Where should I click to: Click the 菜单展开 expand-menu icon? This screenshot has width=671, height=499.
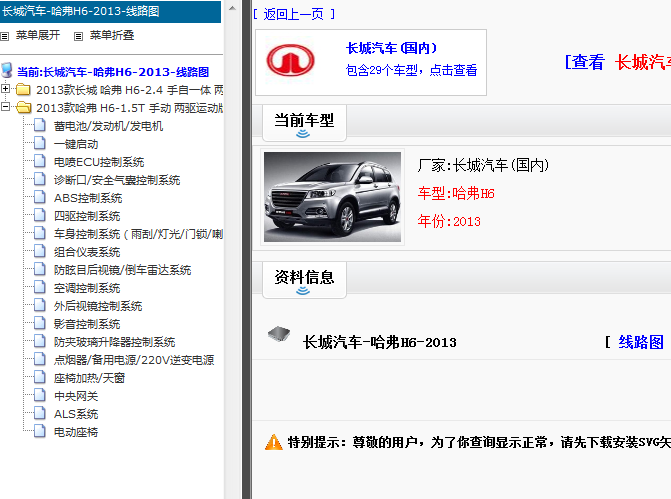tap(5, 36)
